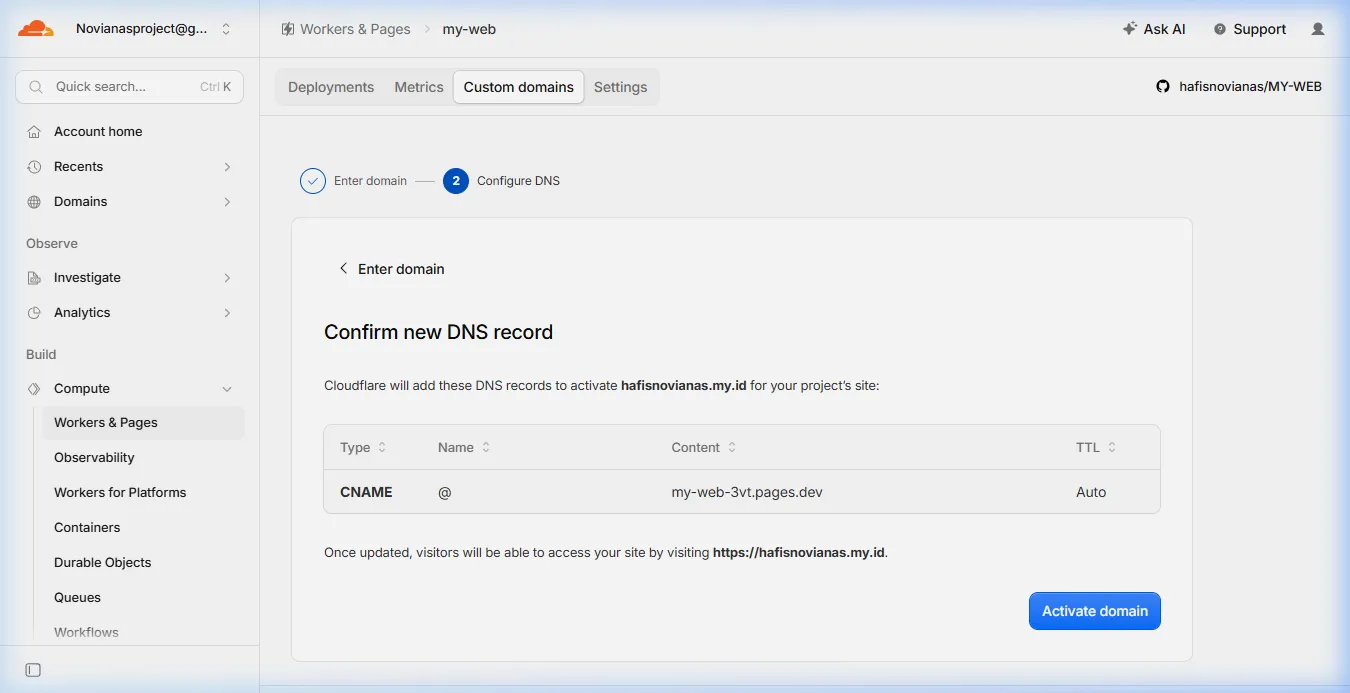The image size is (1350, 693).
Task: Open the user profile icon
Action: [1318, 29]
